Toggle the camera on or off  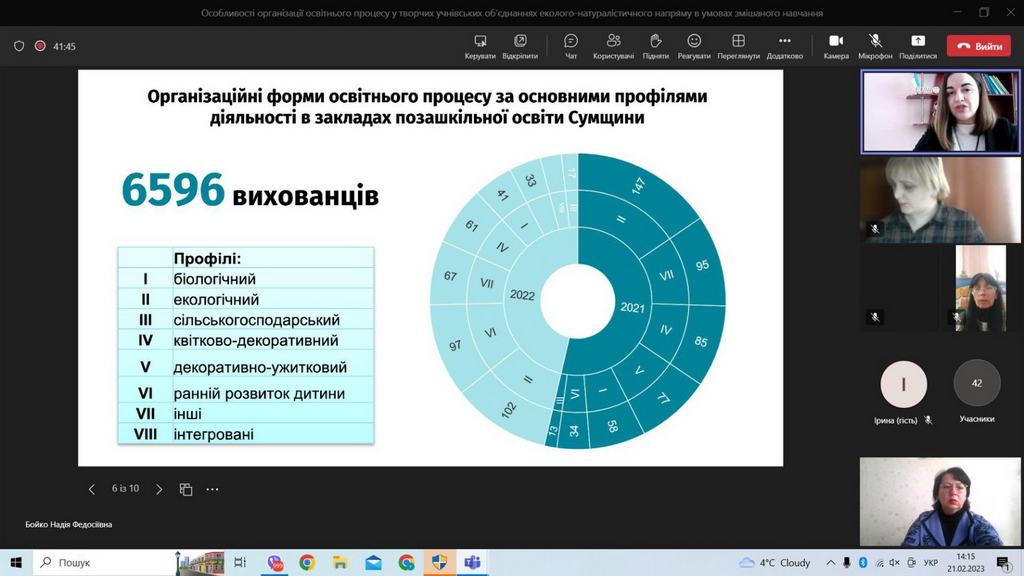coord(836,45)
